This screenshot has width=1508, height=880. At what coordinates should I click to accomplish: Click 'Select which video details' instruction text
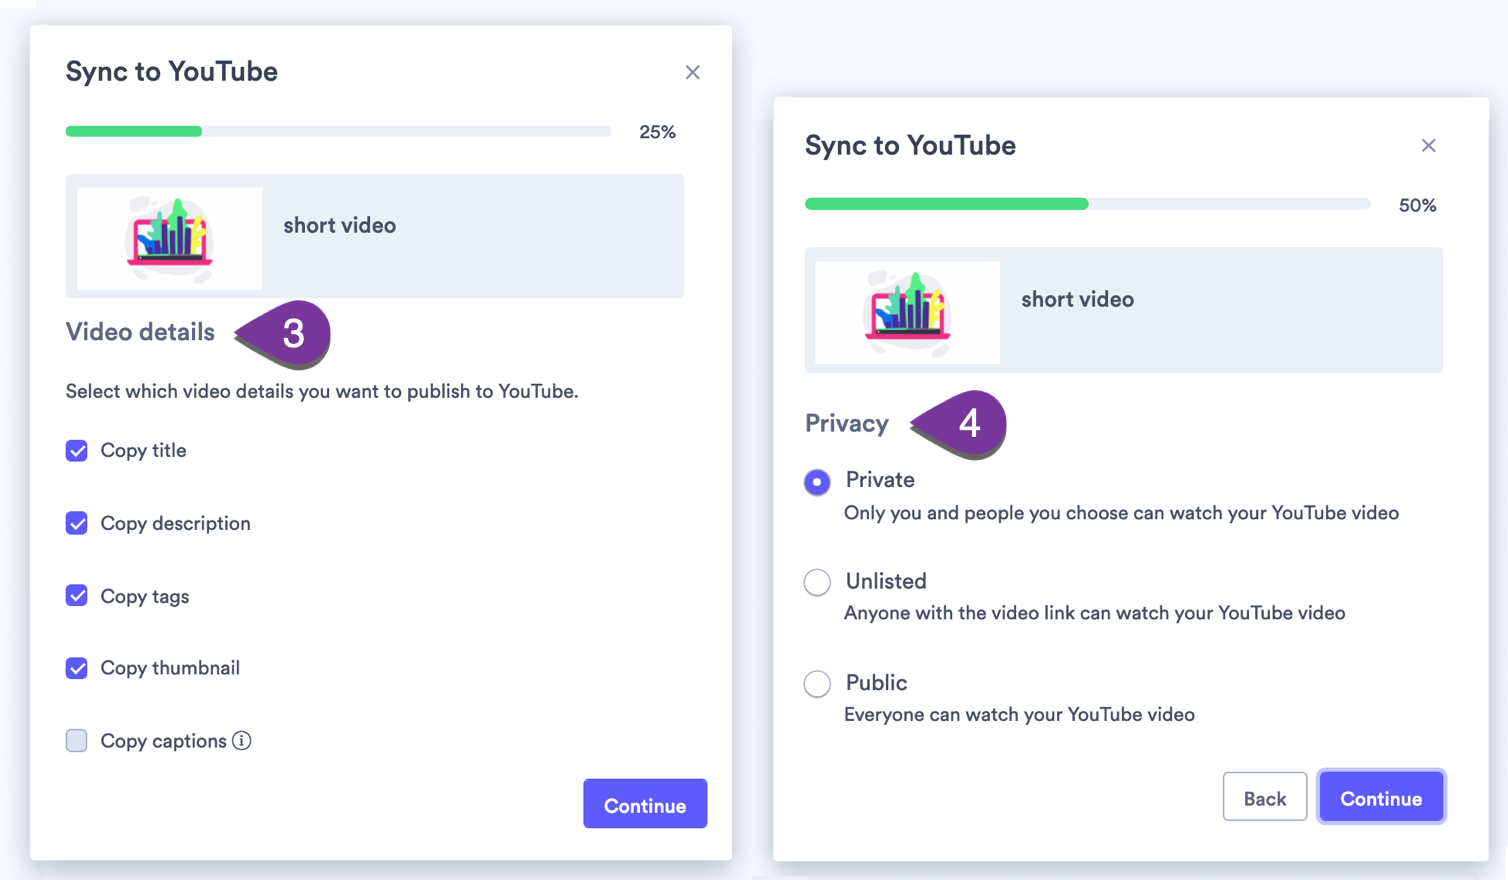pos(322,392)
